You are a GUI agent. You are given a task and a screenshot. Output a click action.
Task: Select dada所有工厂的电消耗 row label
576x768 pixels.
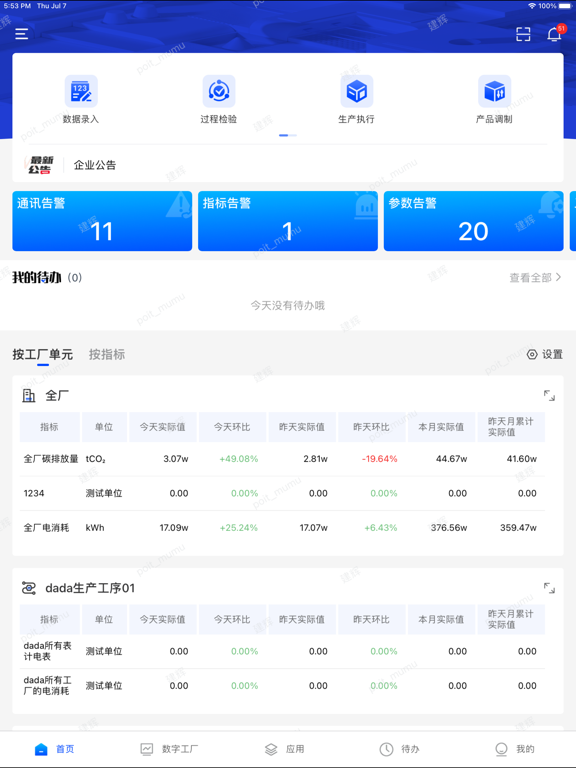pos(48,686)
